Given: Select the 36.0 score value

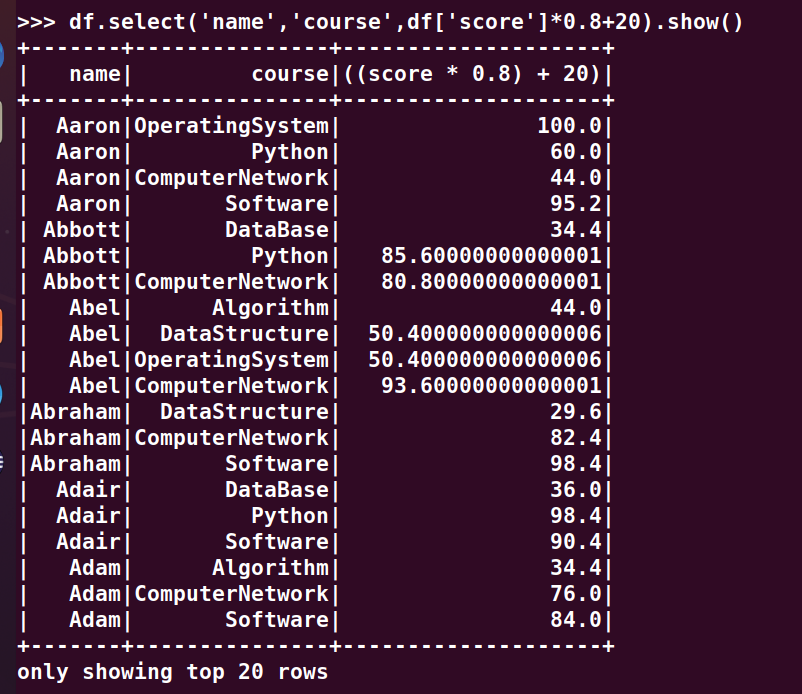Looking at the screenshot, I should click(x=576, y=490).
